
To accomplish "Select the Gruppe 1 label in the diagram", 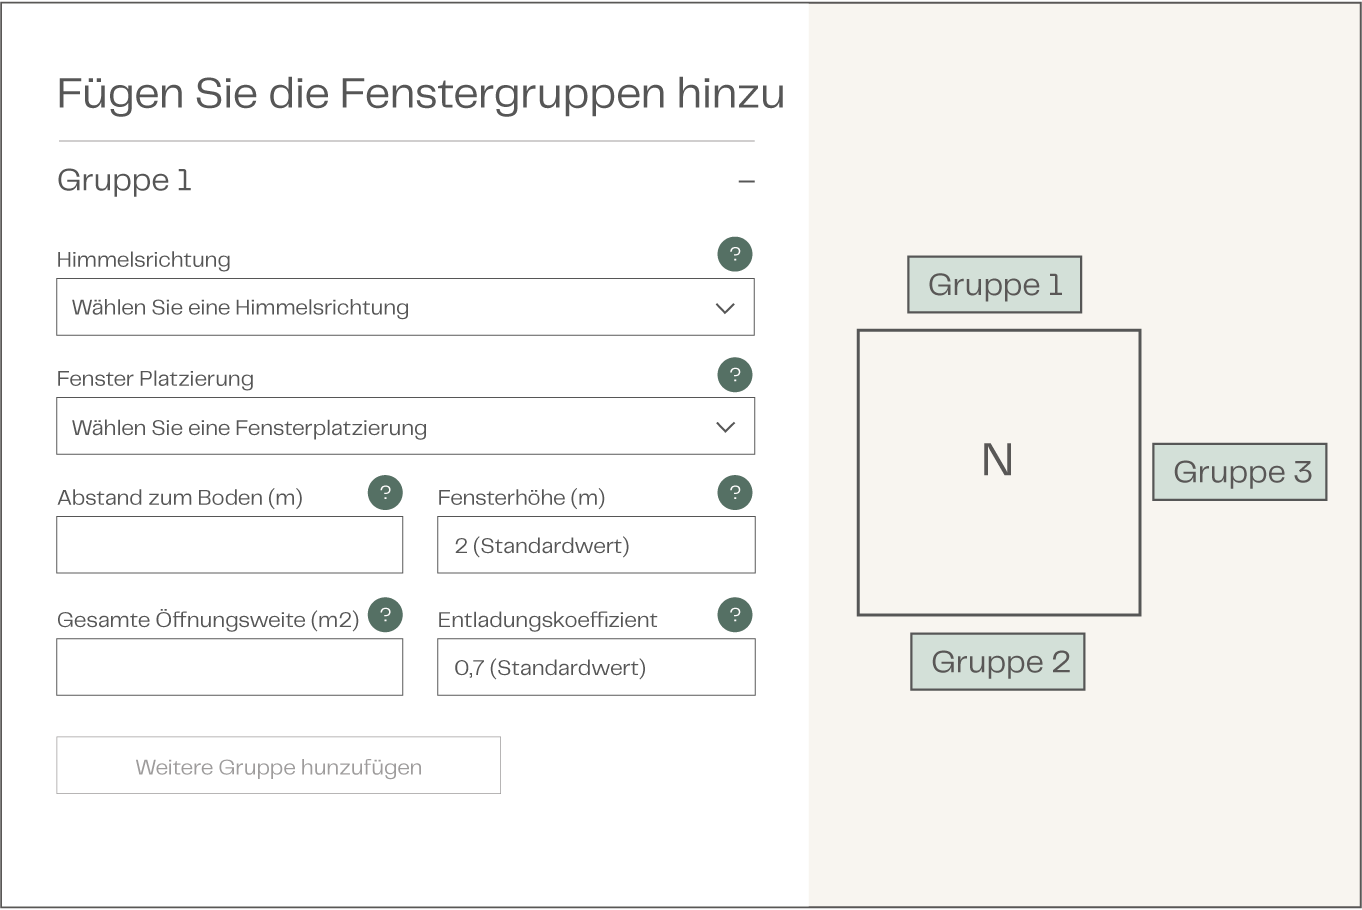I will (994, 285).
